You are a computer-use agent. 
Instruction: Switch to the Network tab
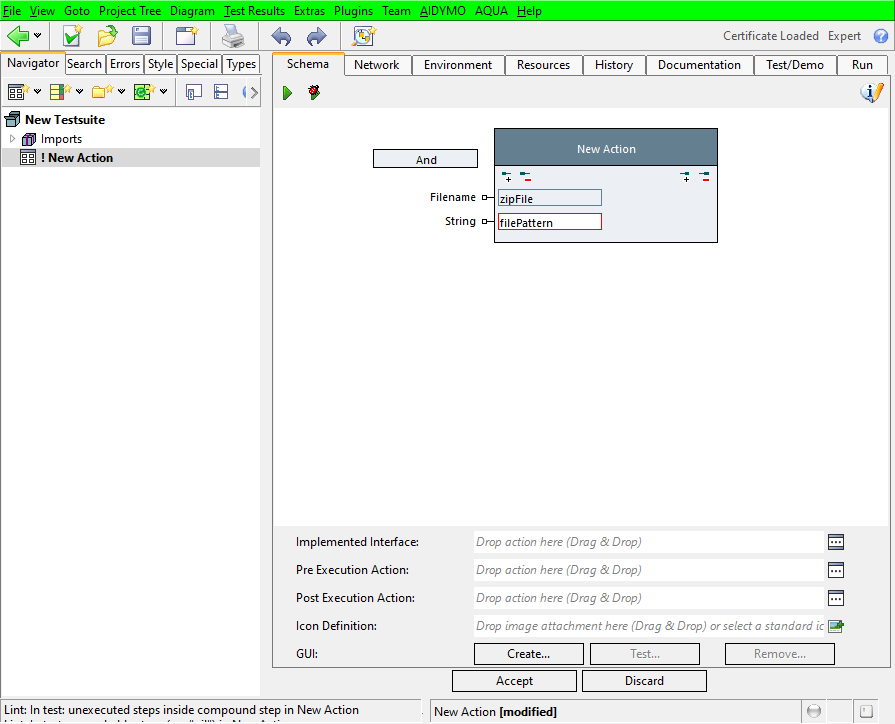pos(376,65)
